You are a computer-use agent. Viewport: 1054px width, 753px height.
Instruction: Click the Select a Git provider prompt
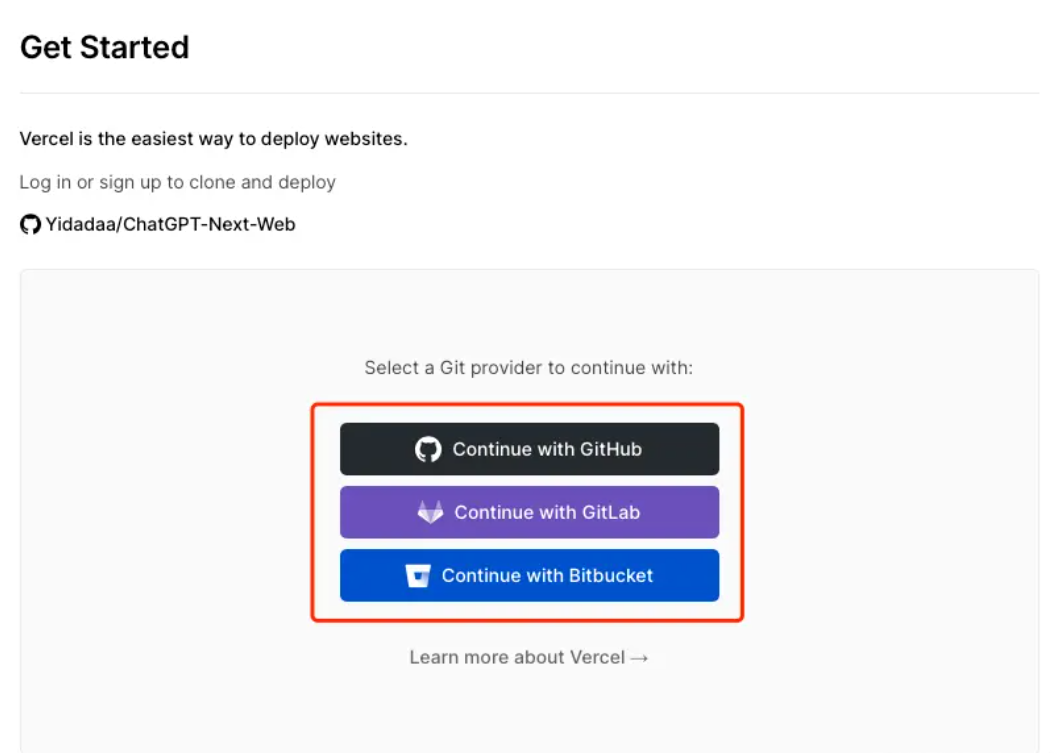[x=528, y=368]
